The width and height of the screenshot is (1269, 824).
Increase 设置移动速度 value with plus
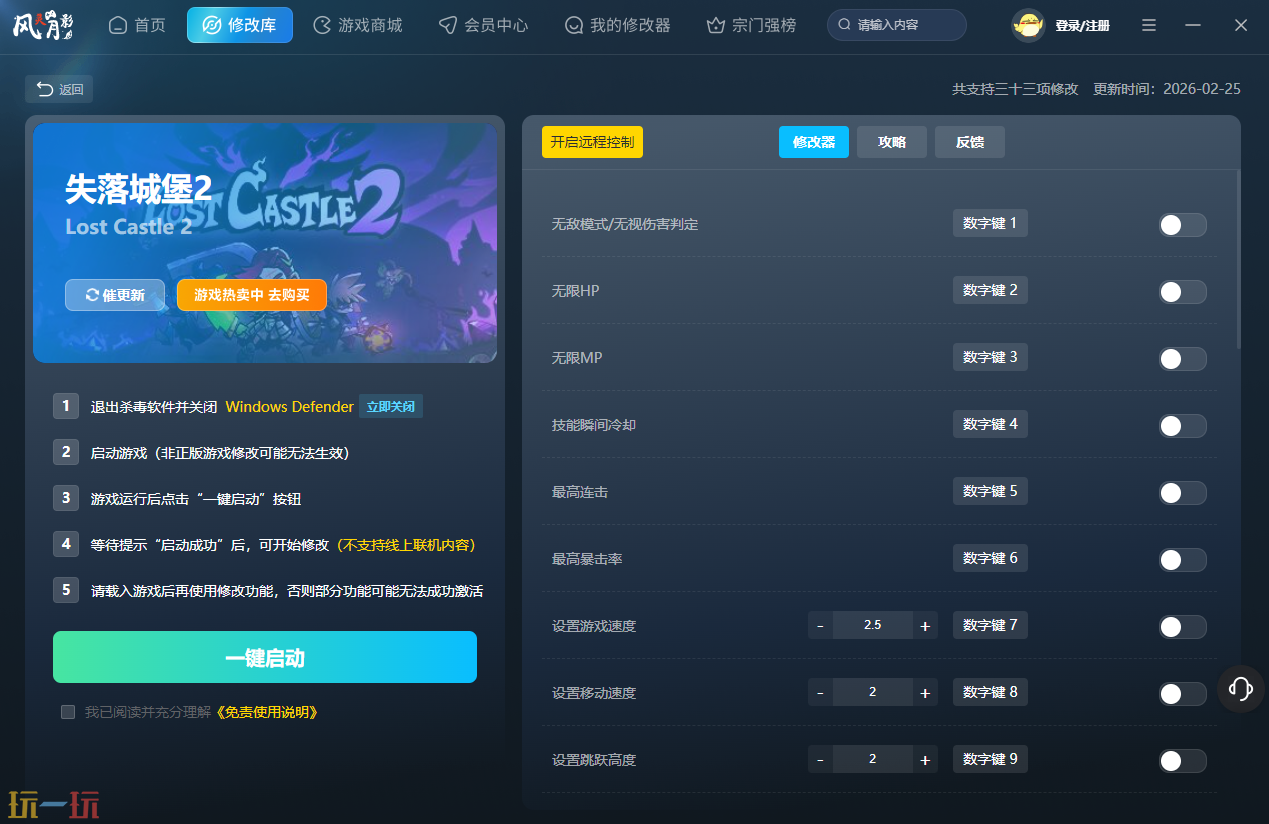[925, 692]
